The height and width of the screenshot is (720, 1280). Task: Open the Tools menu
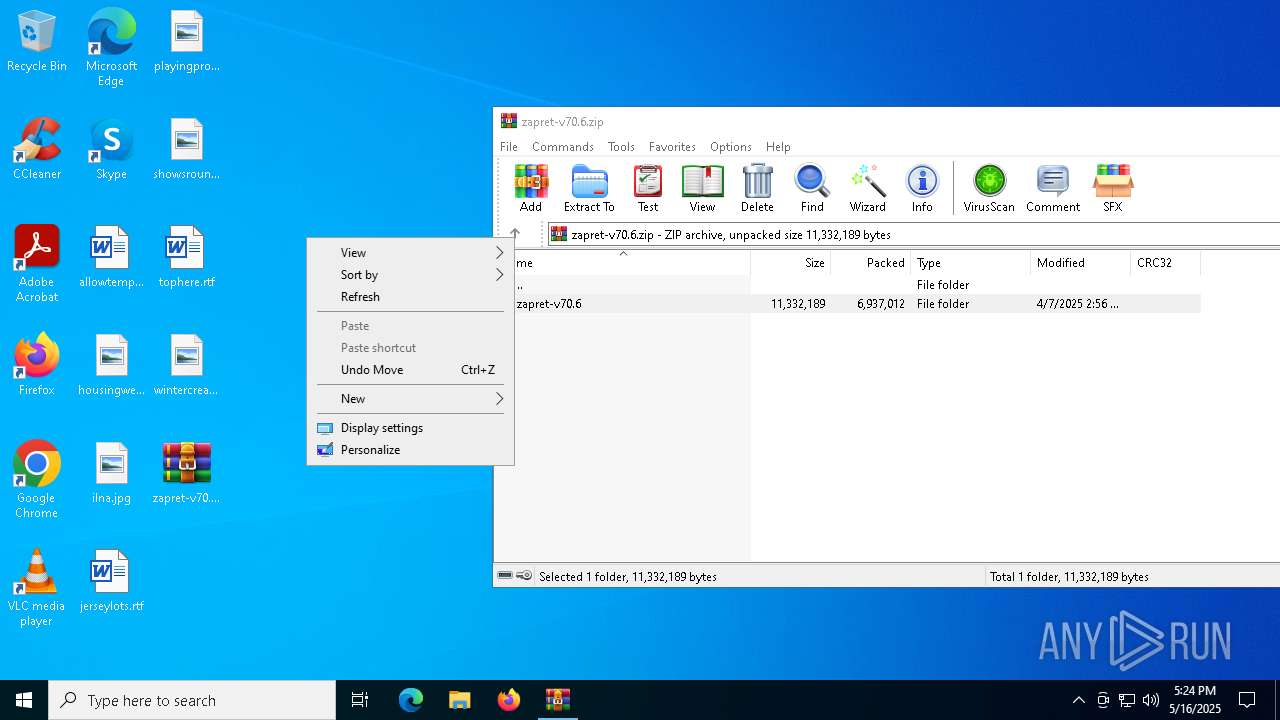coord(621,146)
